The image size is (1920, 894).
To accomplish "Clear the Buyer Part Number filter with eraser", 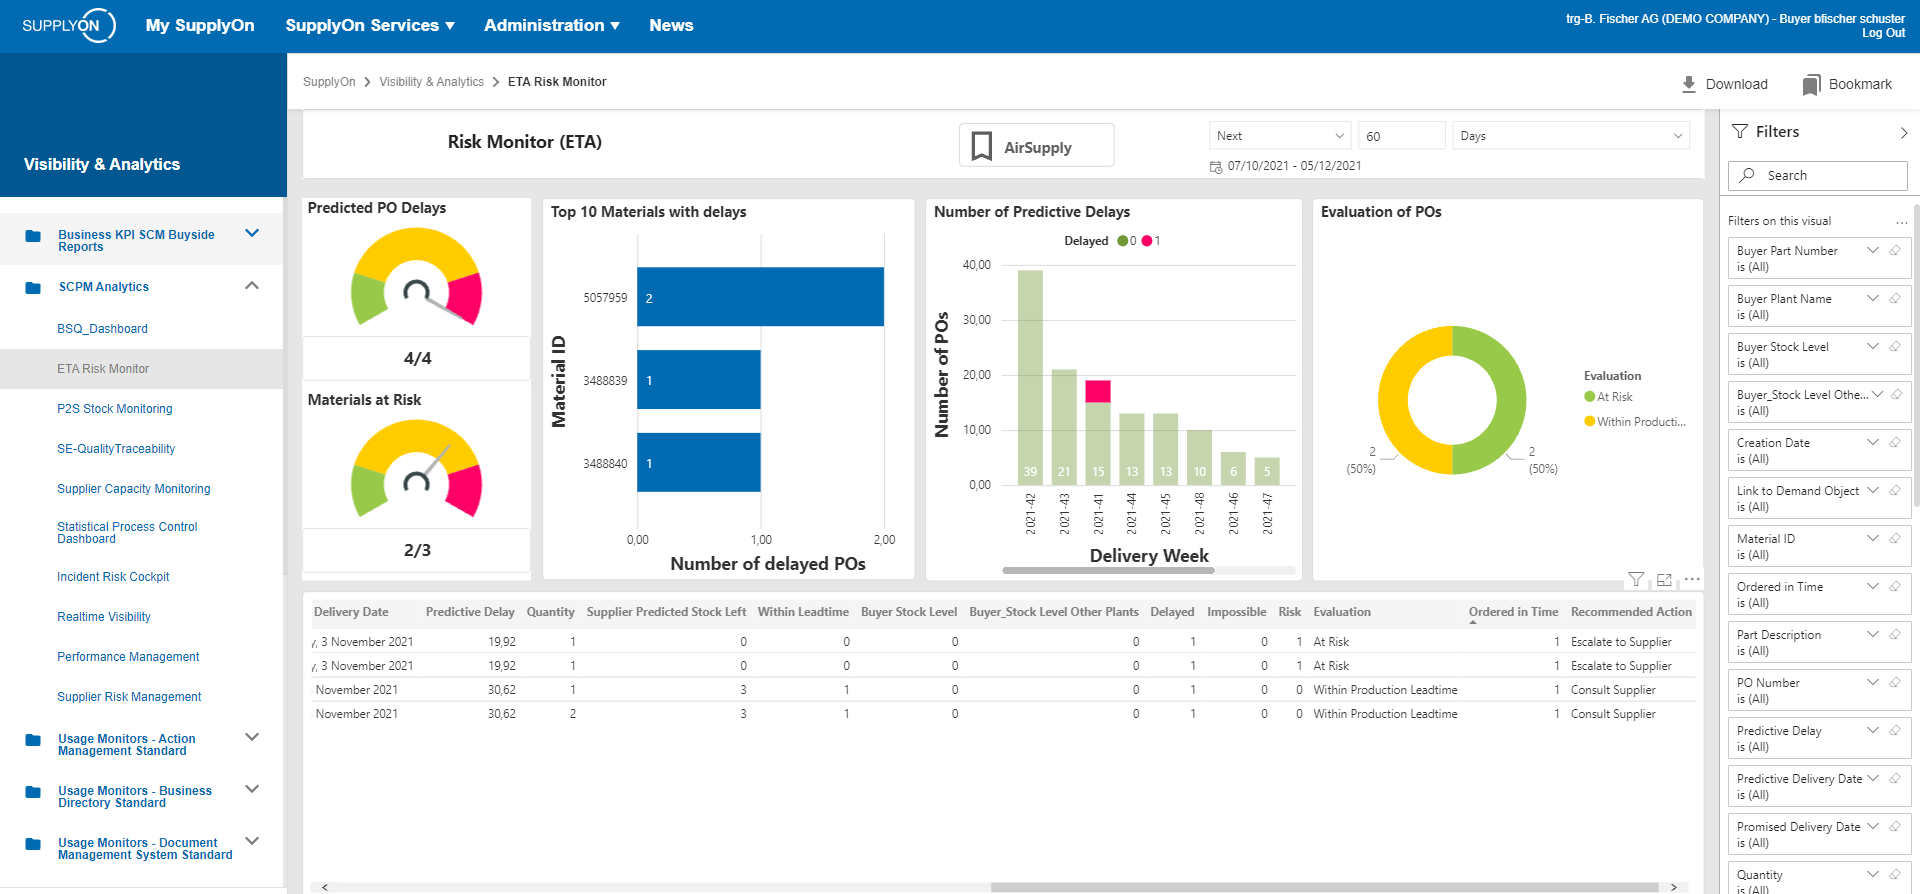I will 1895,251.
